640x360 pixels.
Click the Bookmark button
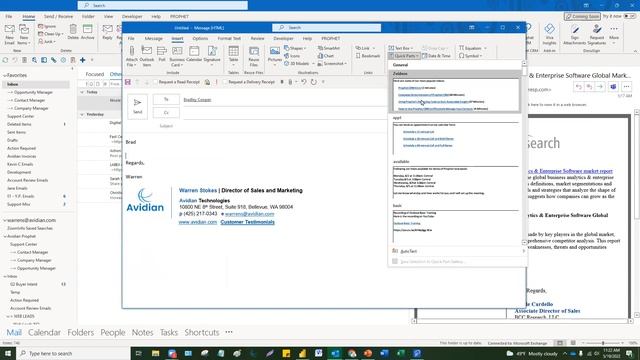pos(368,56)
